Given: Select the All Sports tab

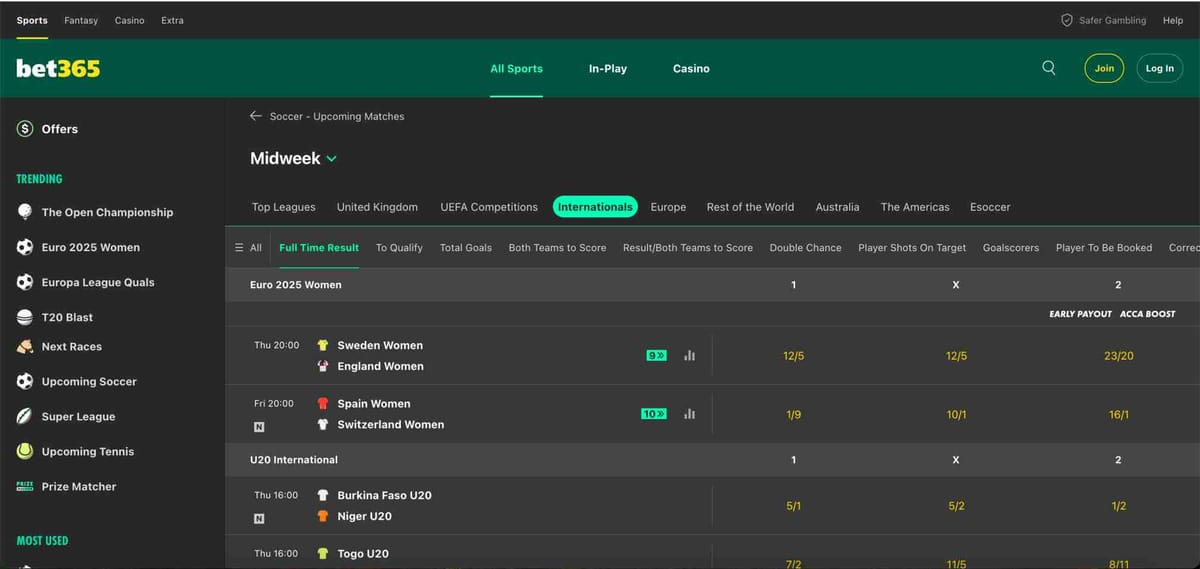Looking at the screenshot, I should [x=516, y=69].
